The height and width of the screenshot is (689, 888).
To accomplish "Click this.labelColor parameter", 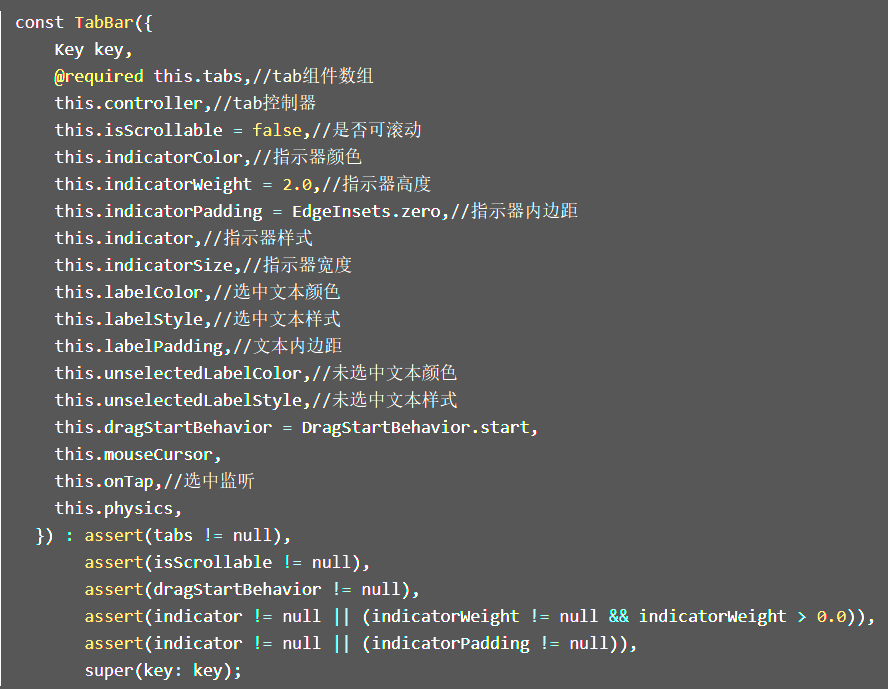I will pos(129,292).
